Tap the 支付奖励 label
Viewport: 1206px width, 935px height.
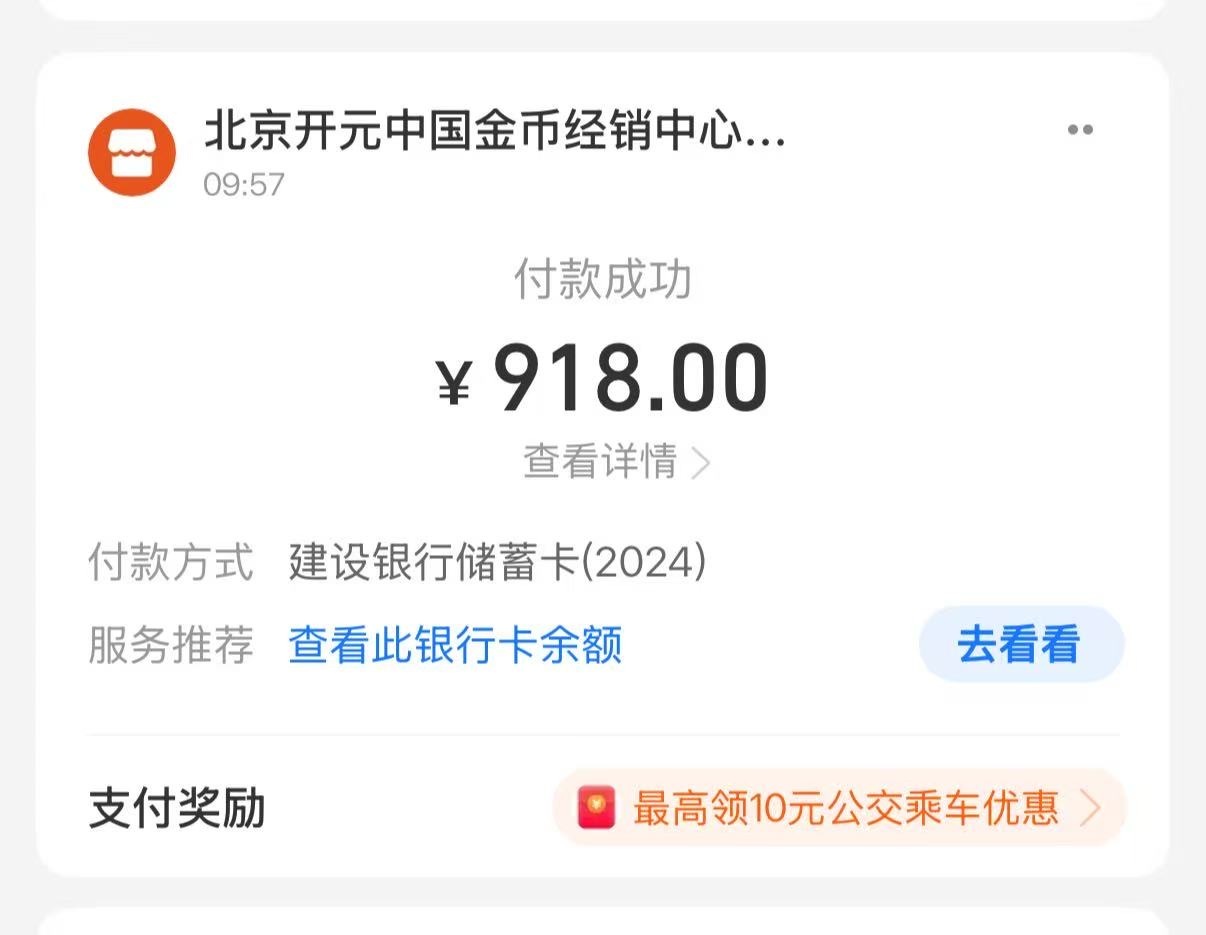tap(177, 808)
